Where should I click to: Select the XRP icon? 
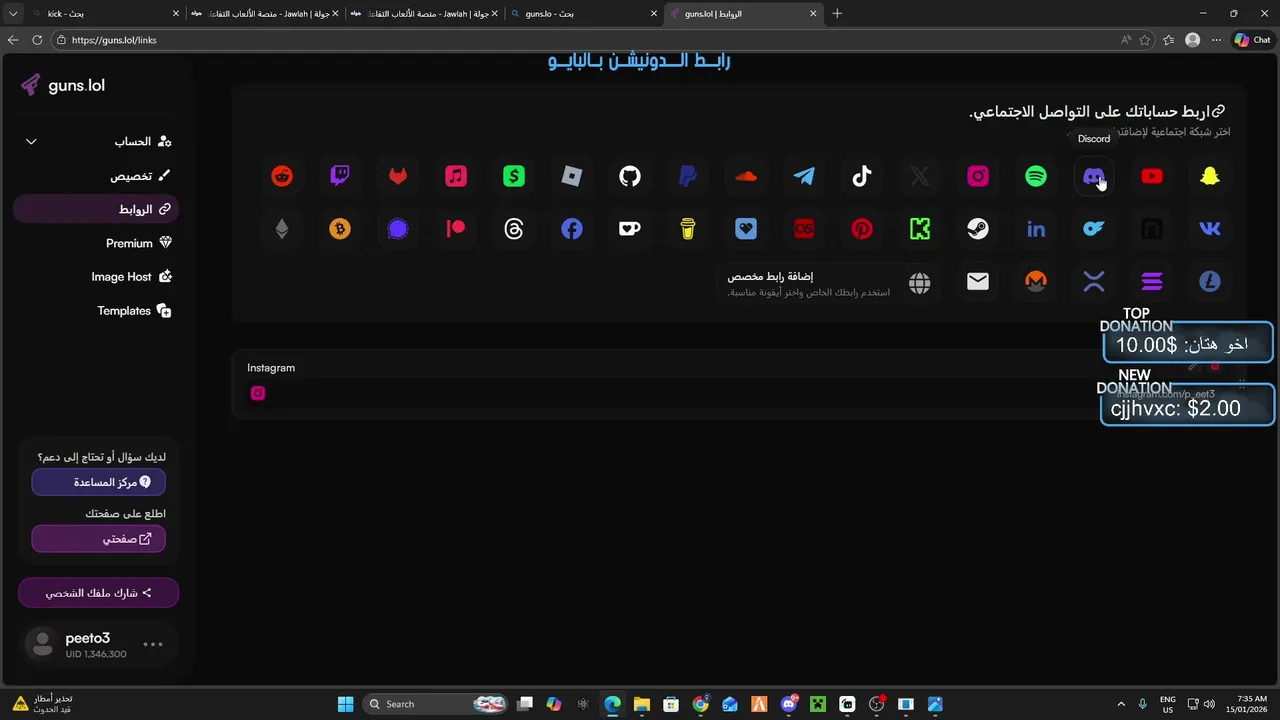pyautogui.click(x=1094, y=283)
